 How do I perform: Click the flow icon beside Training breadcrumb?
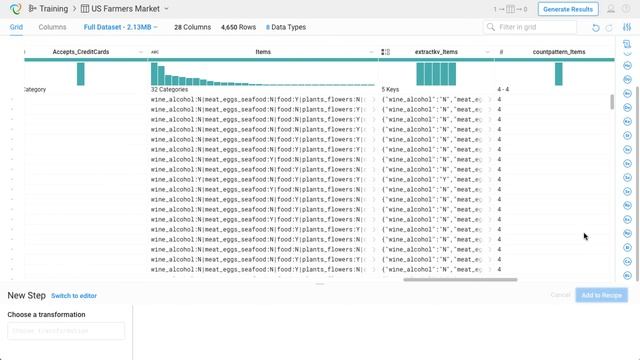tap(32, 9)
